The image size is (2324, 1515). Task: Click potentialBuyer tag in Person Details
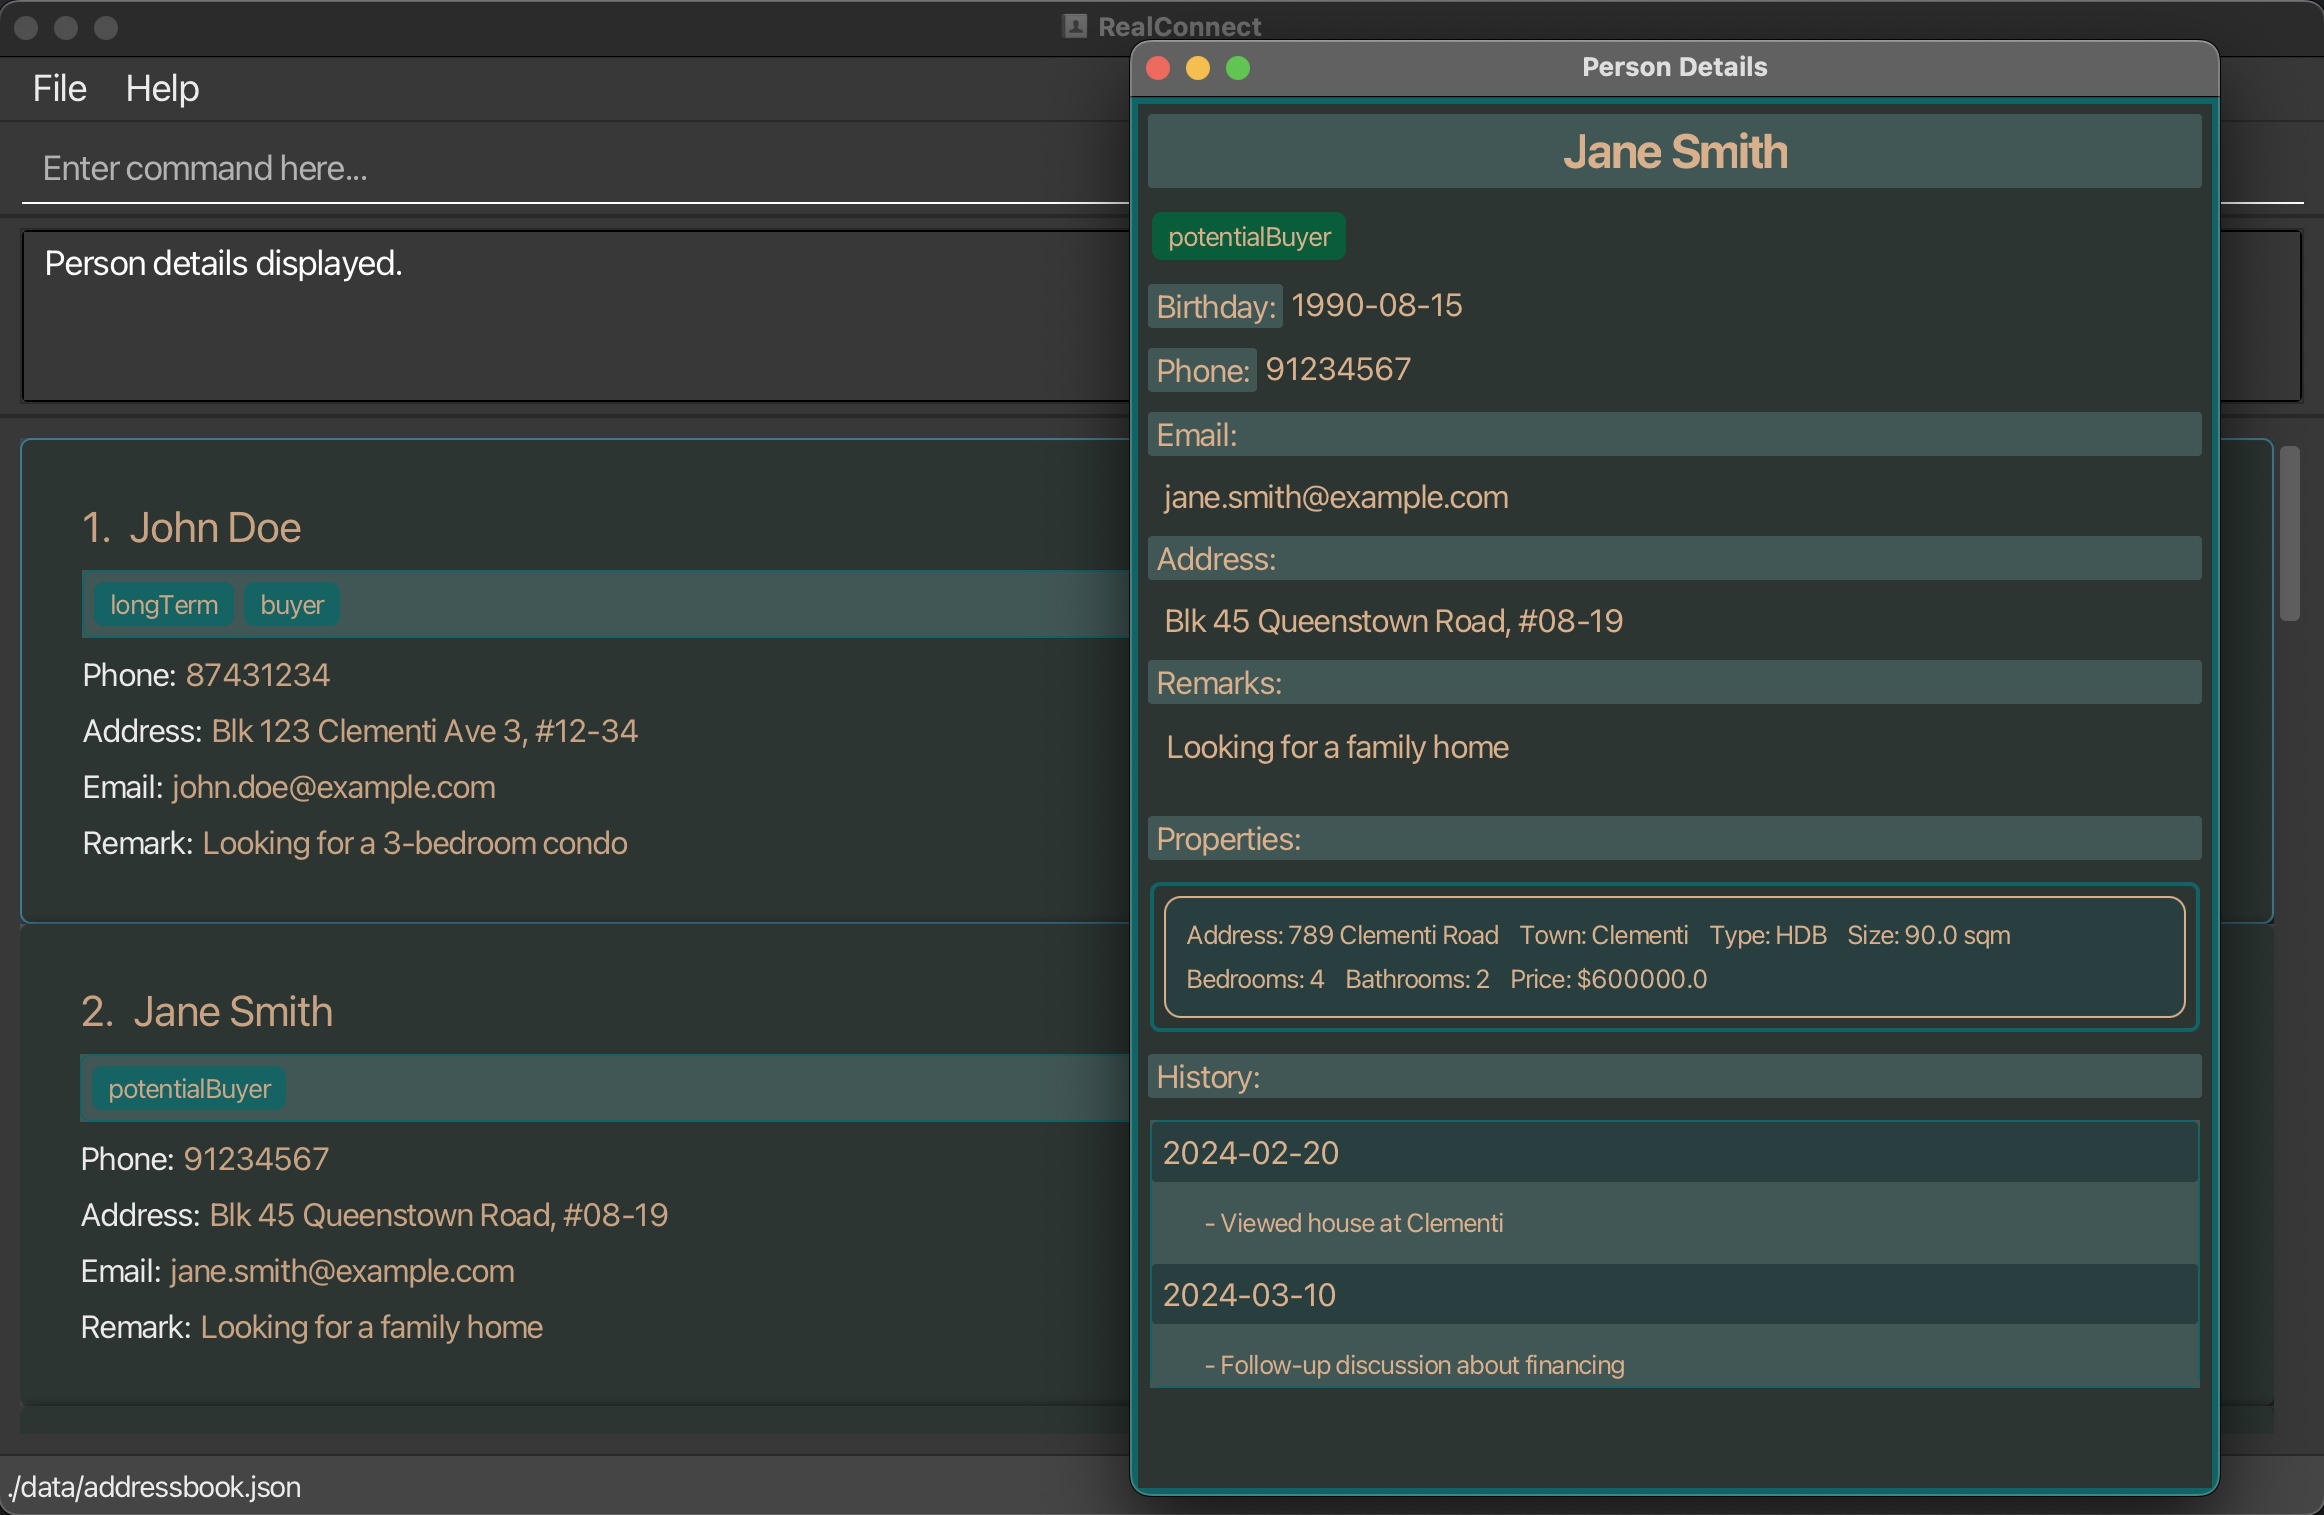[x=1249, y=237]
